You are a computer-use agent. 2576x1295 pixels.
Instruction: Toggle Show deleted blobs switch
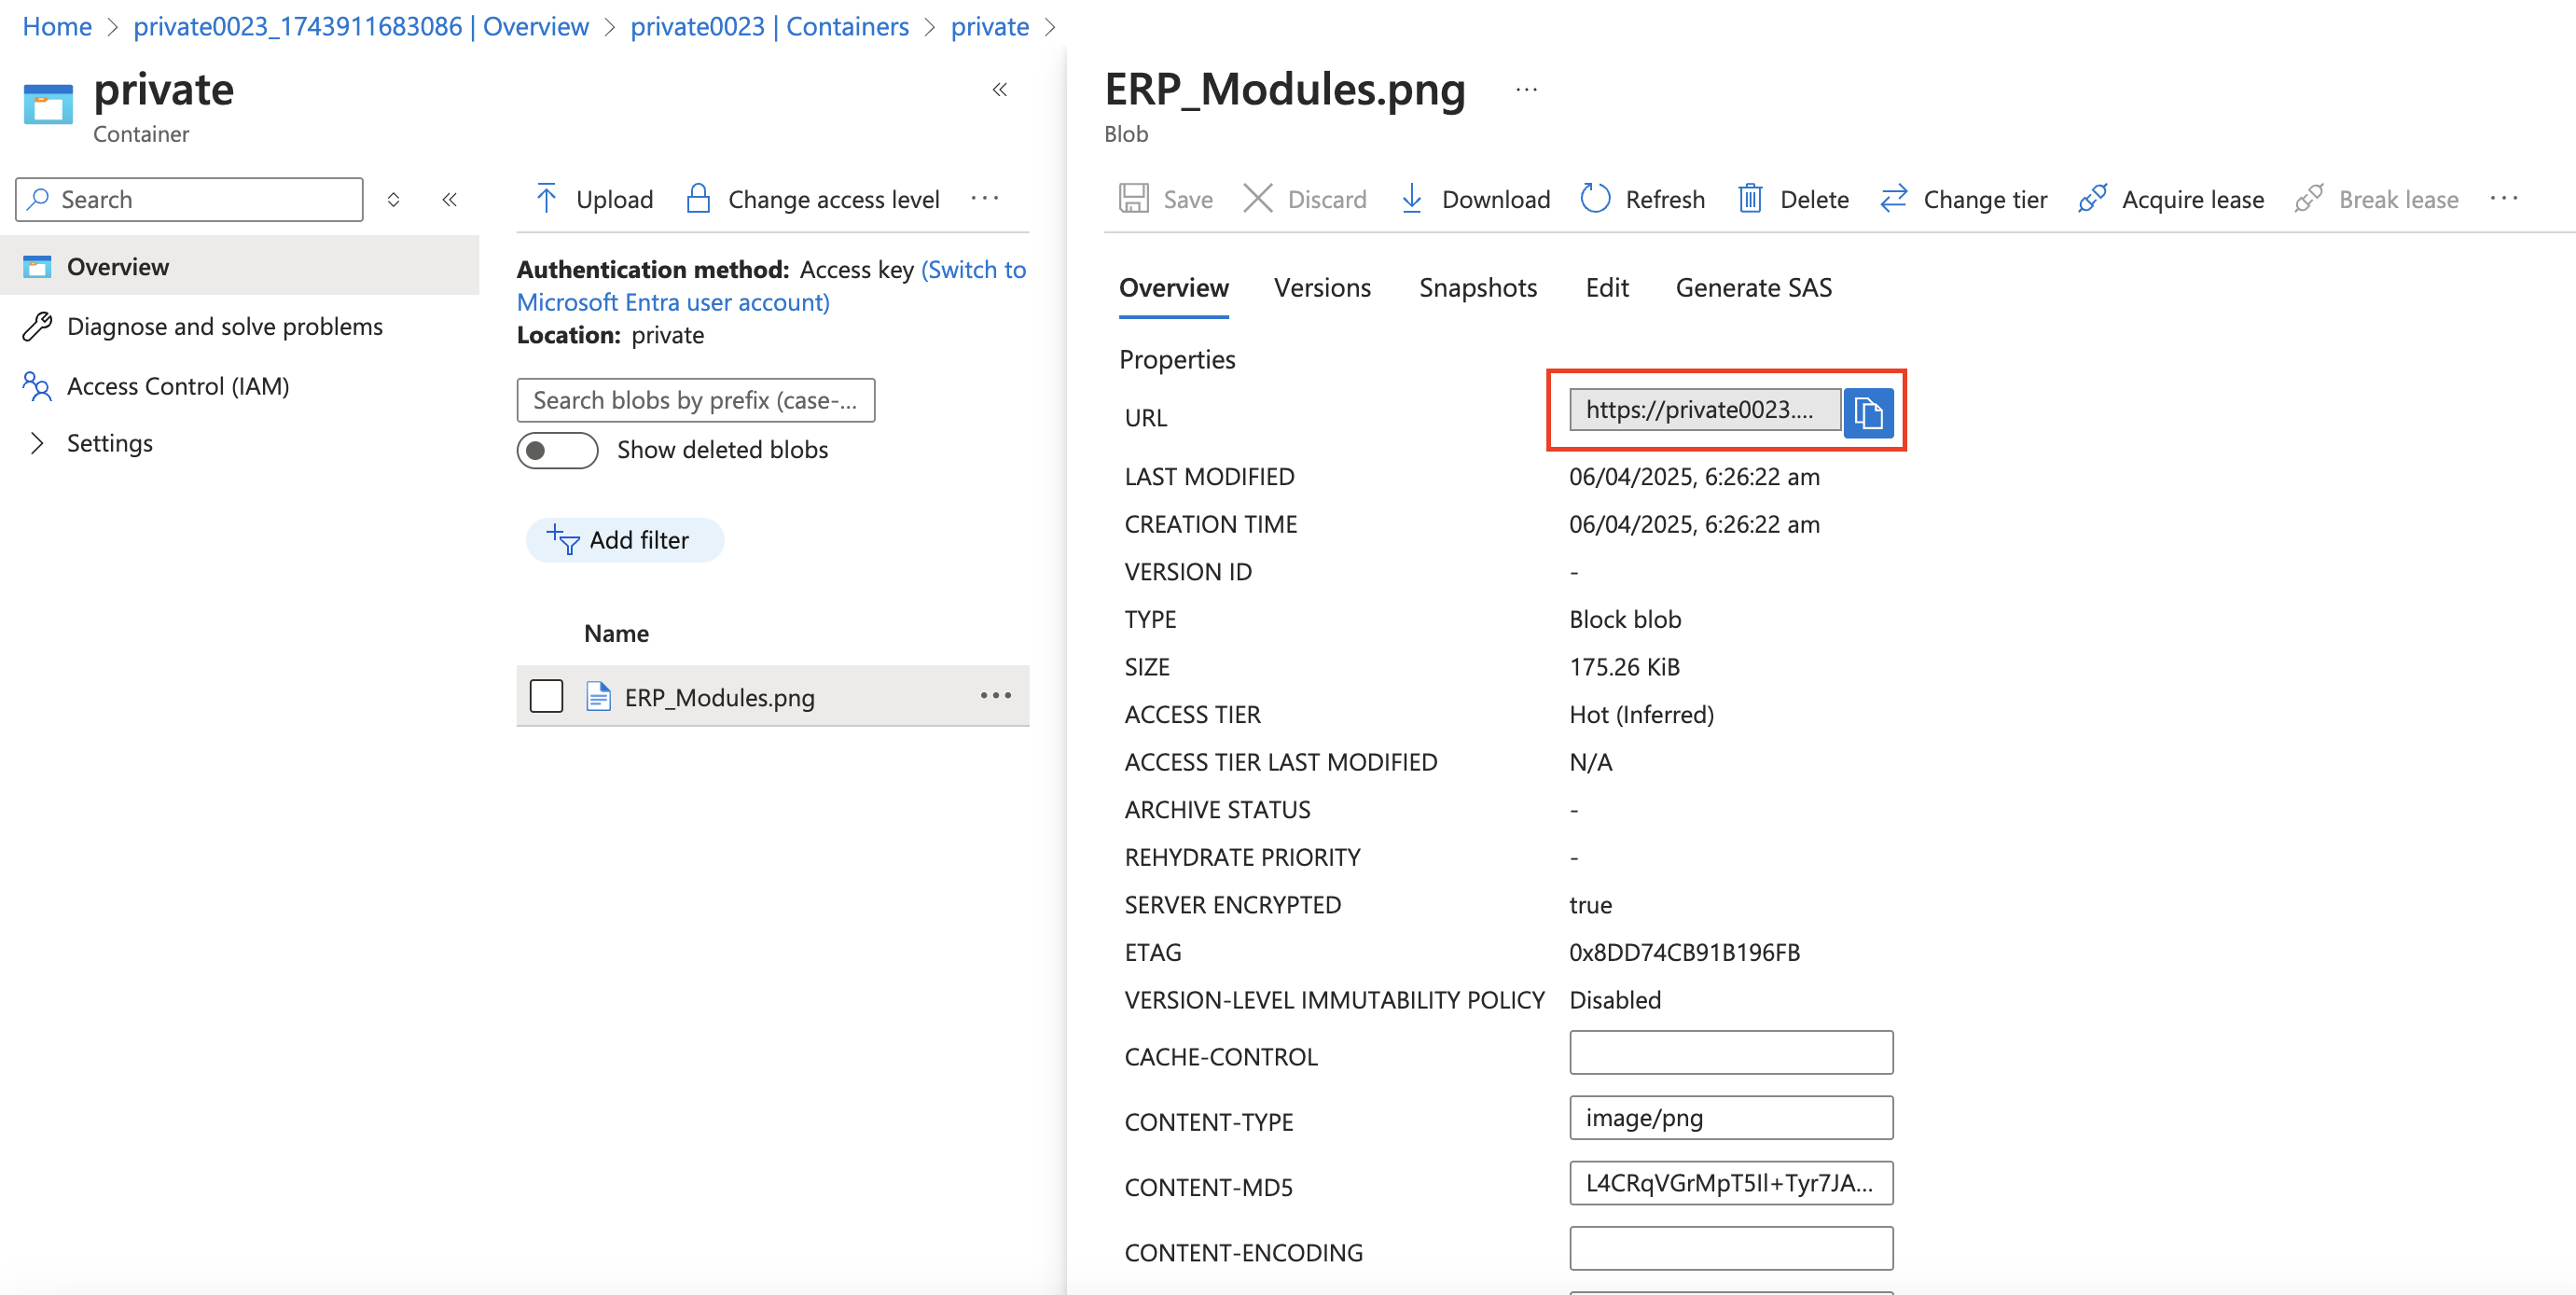(x=557, y=450)
